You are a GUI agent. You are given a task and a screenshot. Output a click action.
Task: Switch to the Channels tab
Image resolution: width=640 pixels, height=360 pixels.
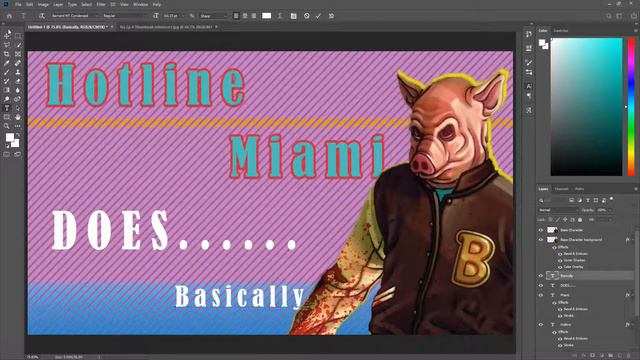click(561, 189)
